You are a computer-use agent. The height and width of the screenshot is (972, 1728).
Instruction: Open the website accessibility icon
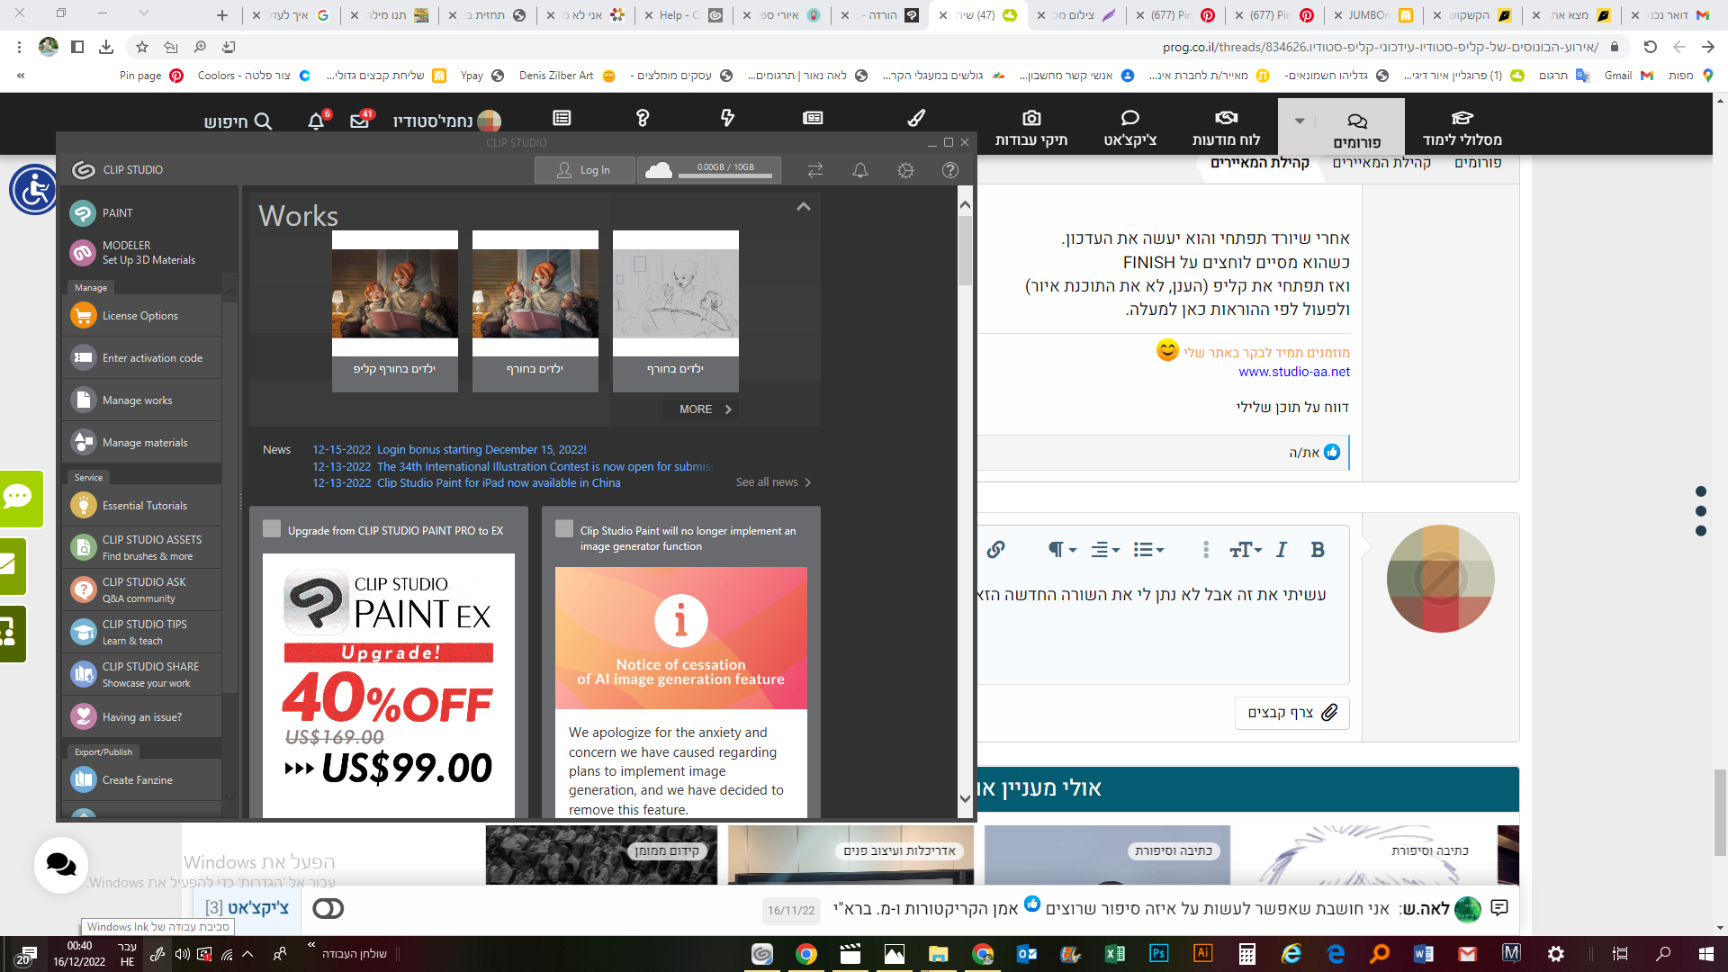click(34, 189)
